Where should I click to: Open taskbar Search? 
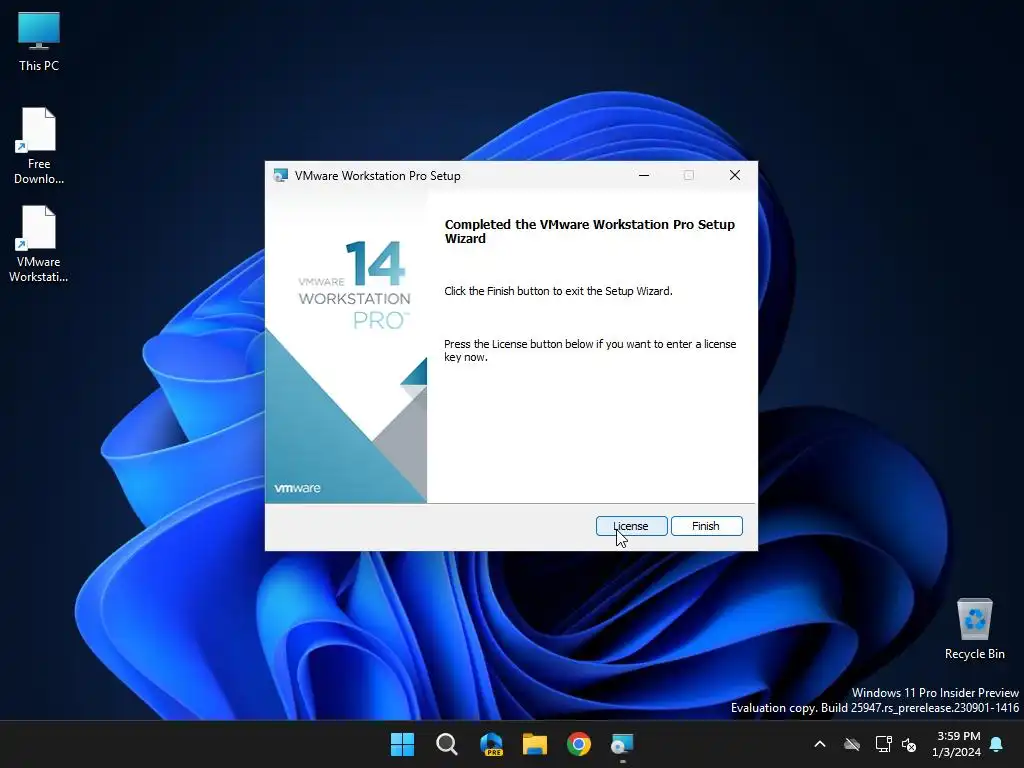pos(447,744)
